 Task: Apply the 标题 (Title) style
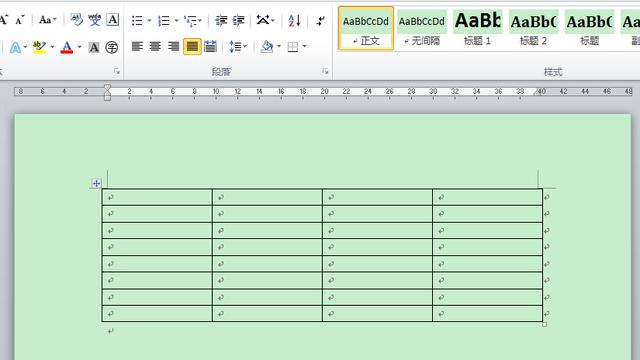pos(589,28)
